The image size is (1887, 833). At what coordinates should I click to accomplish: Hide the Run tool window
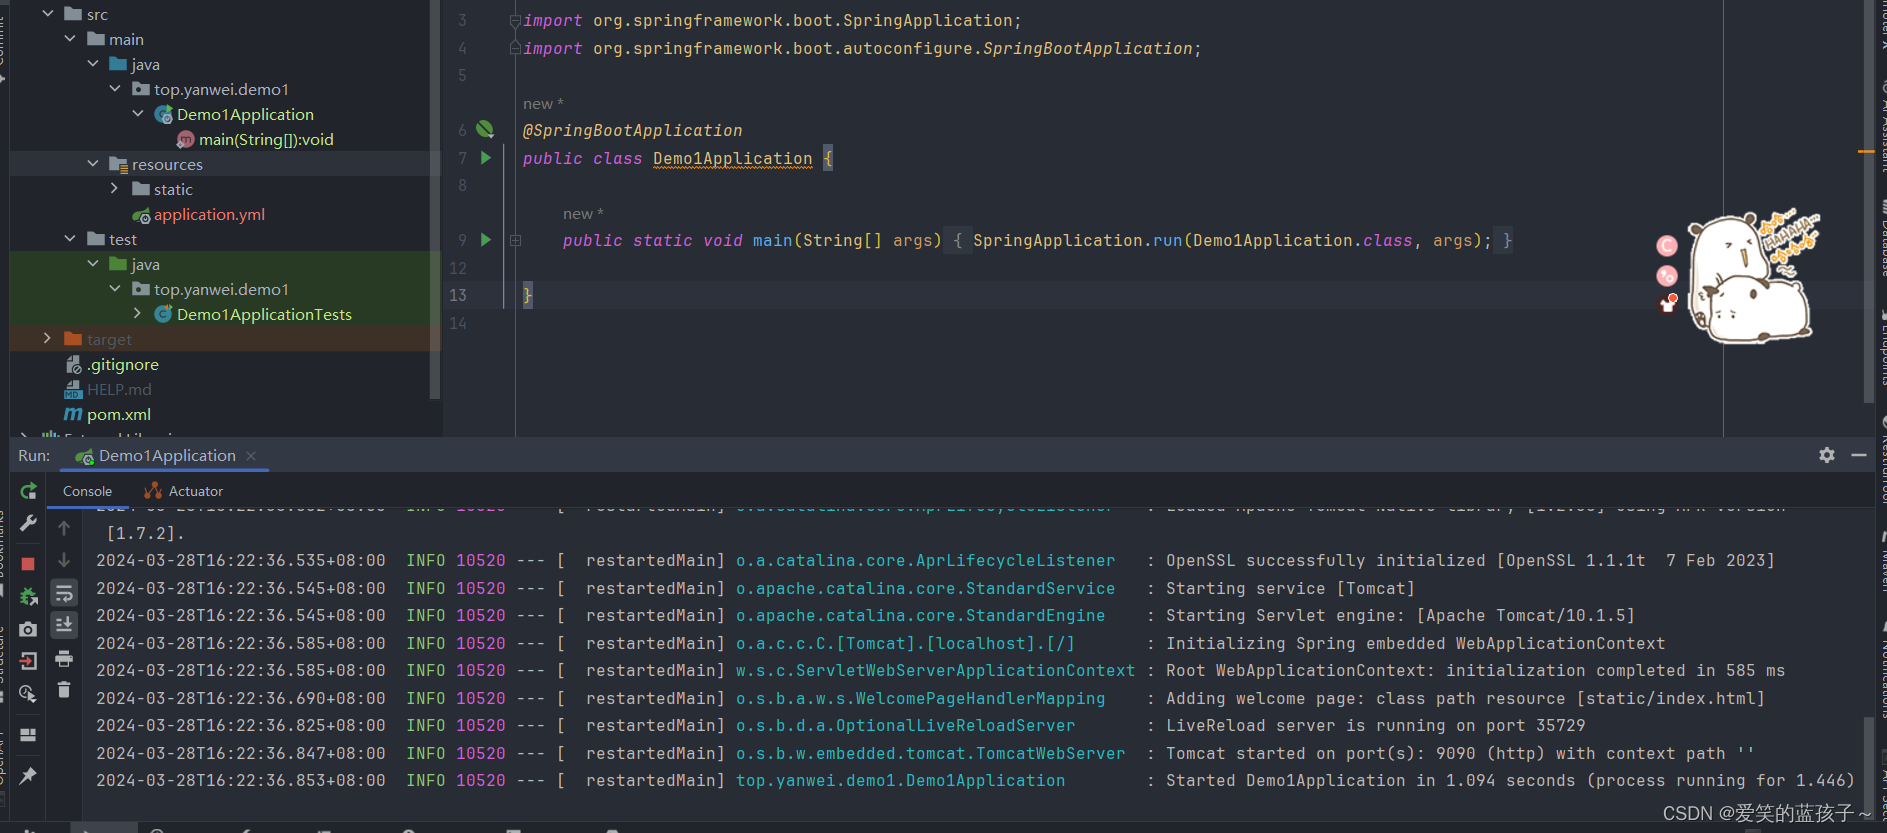(x=1859, y=455)
